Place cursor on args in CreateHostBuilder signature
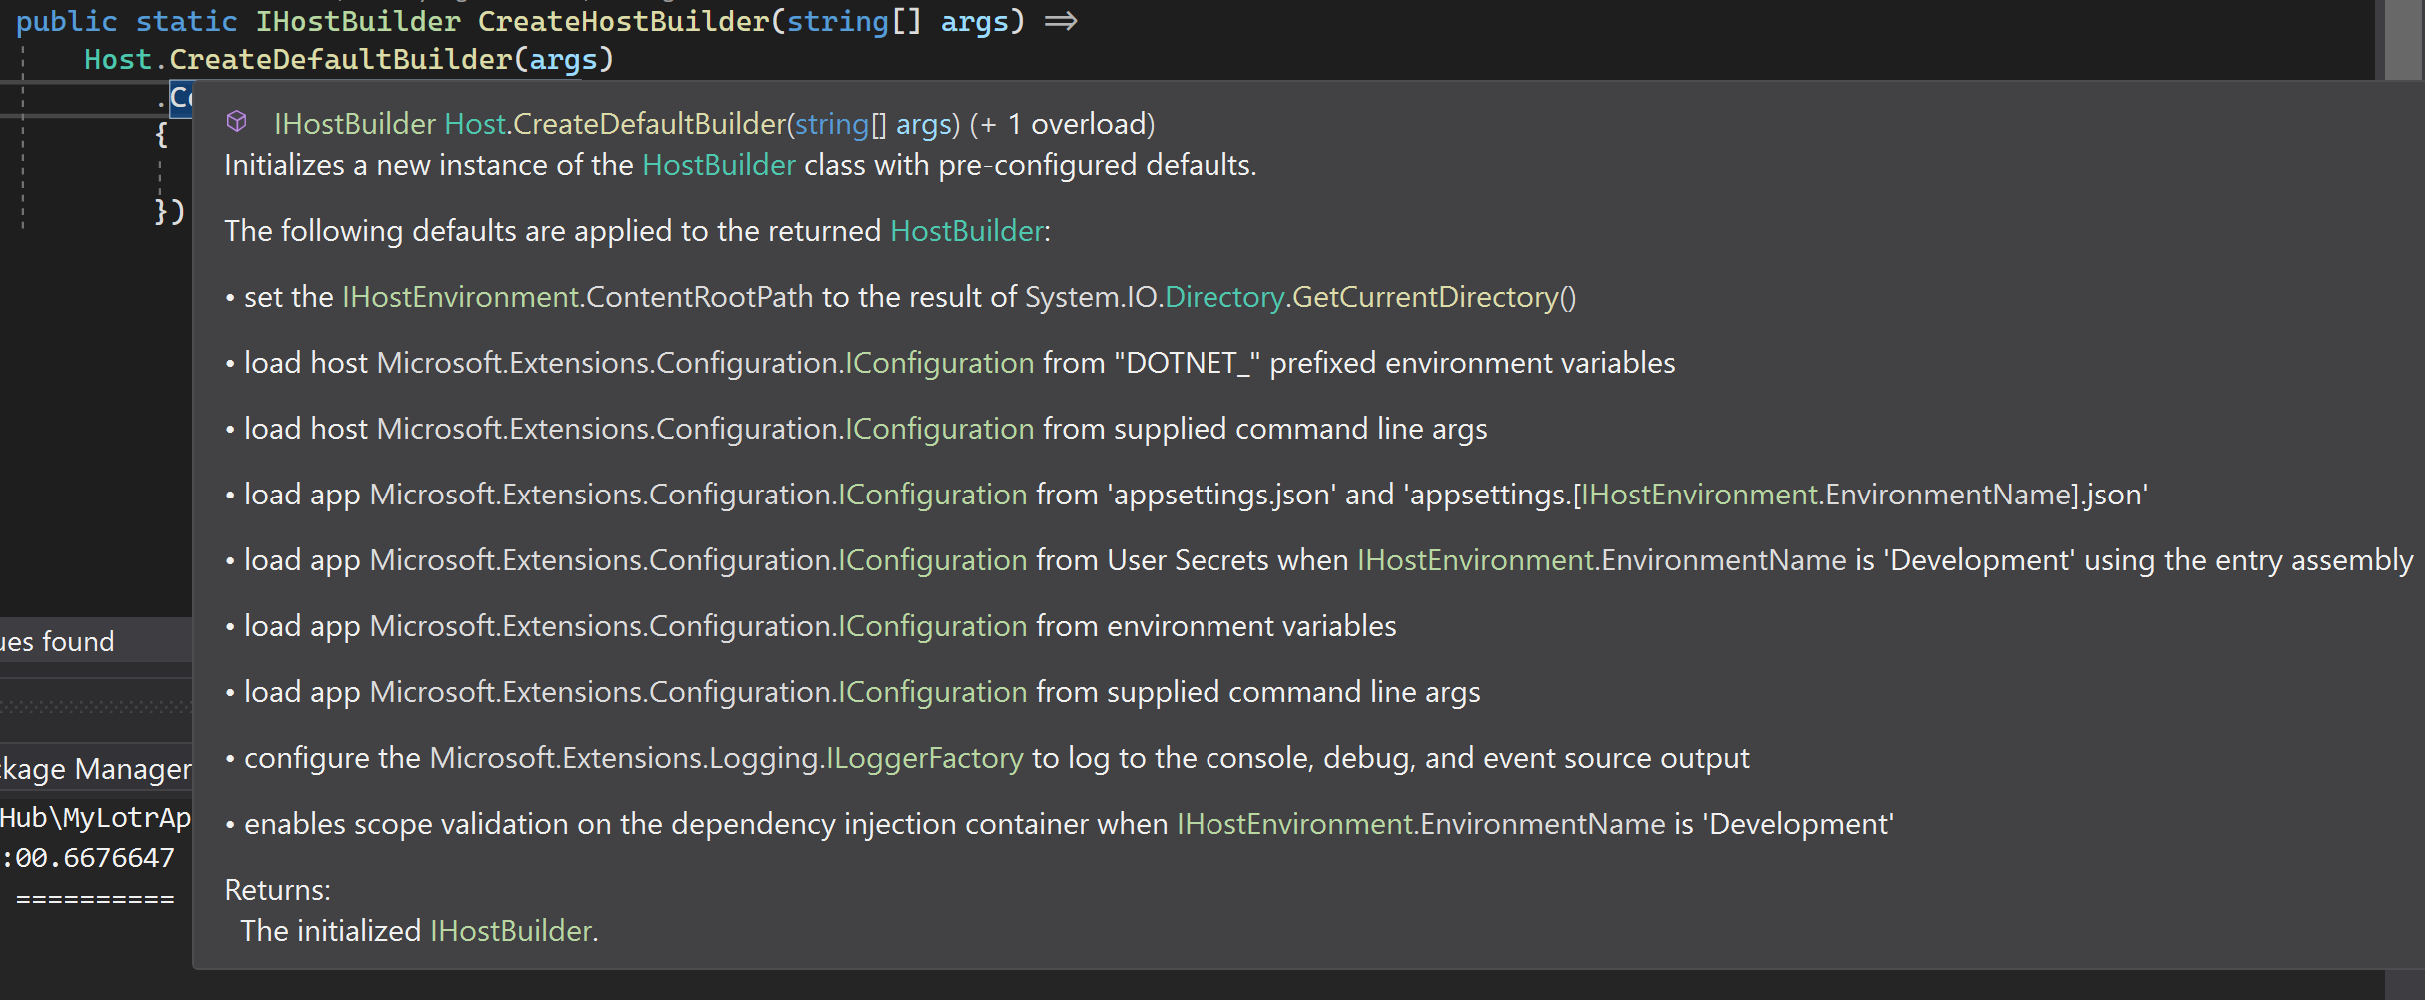 (x=978, y=20)
